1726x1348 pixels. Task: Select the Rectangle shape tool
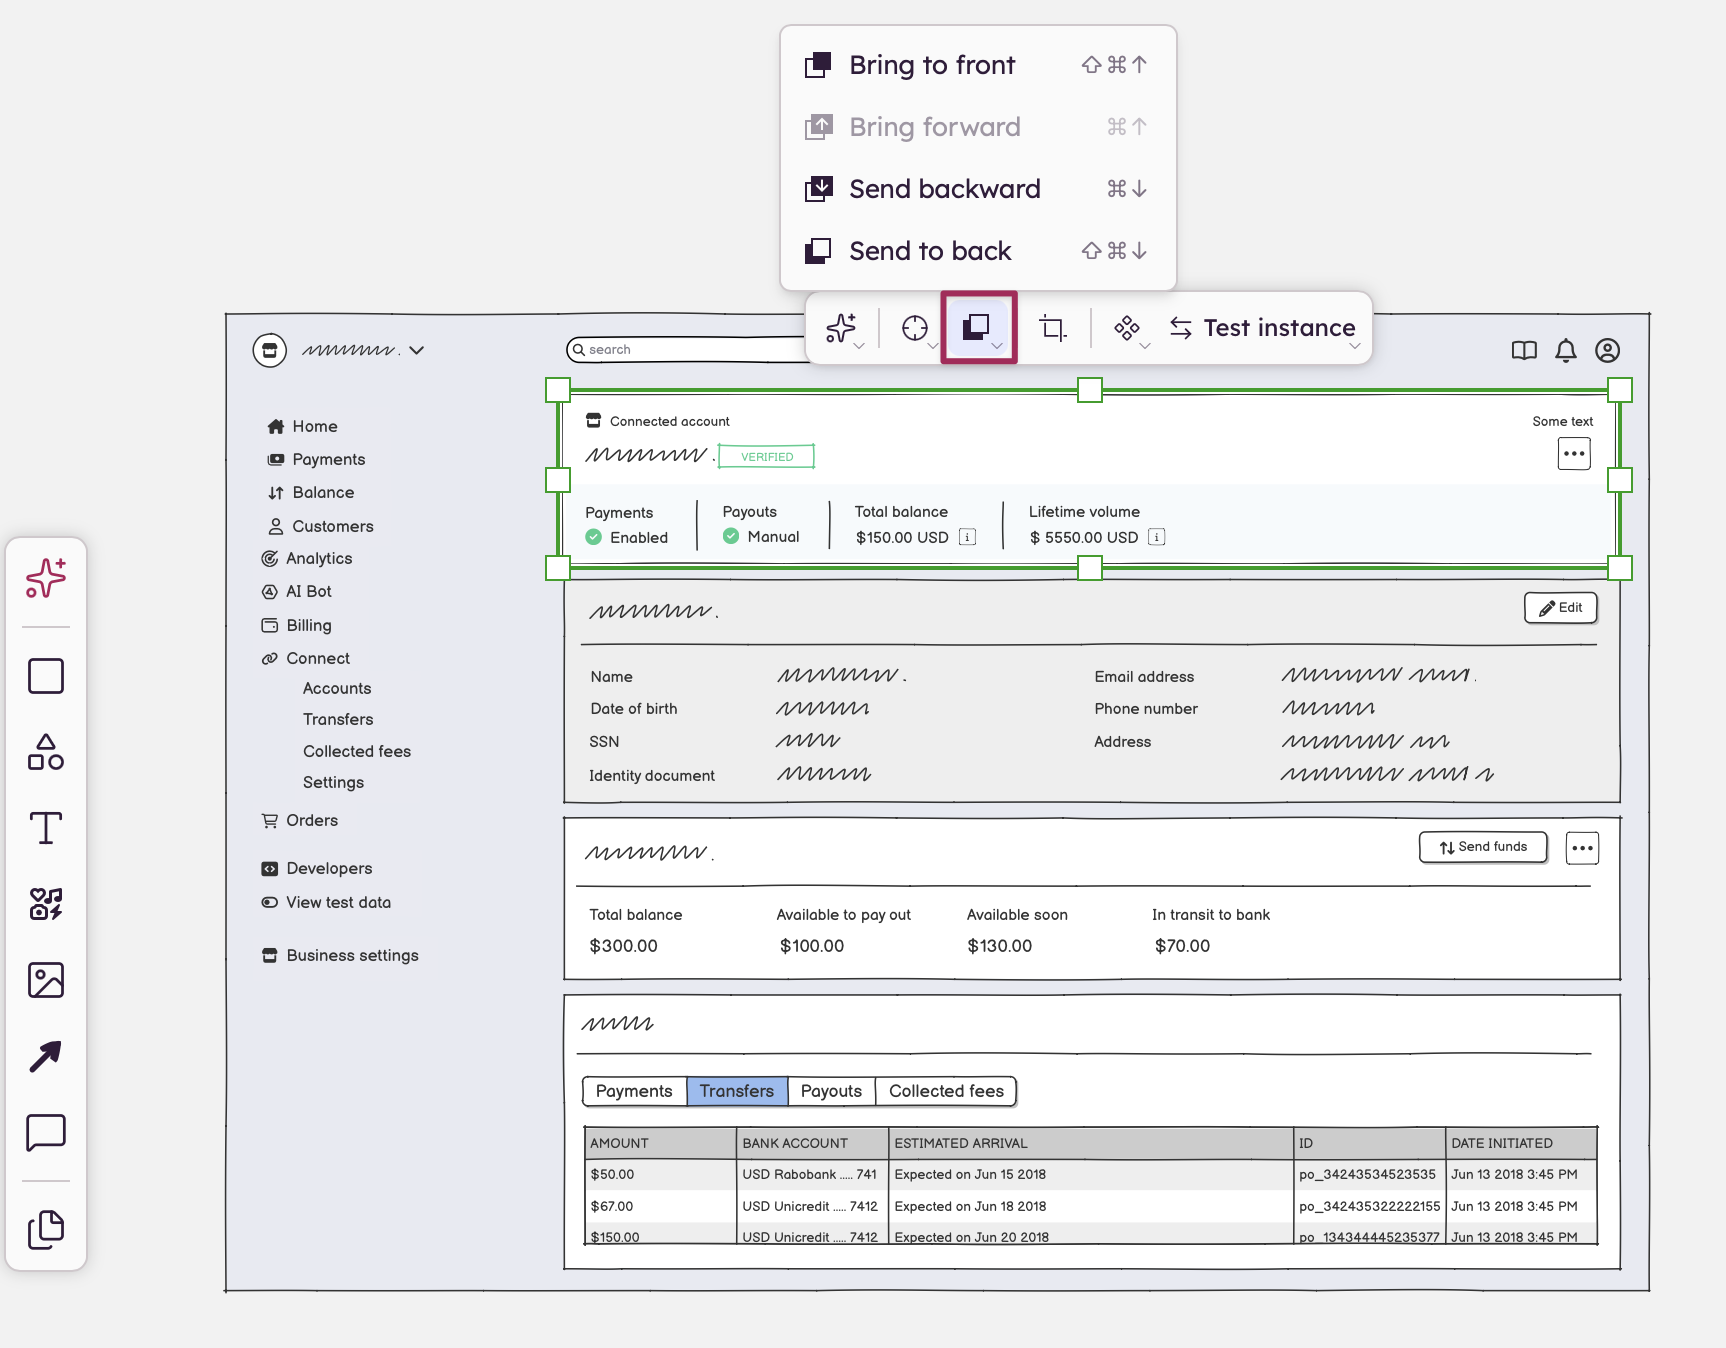(x=46, y=676)
